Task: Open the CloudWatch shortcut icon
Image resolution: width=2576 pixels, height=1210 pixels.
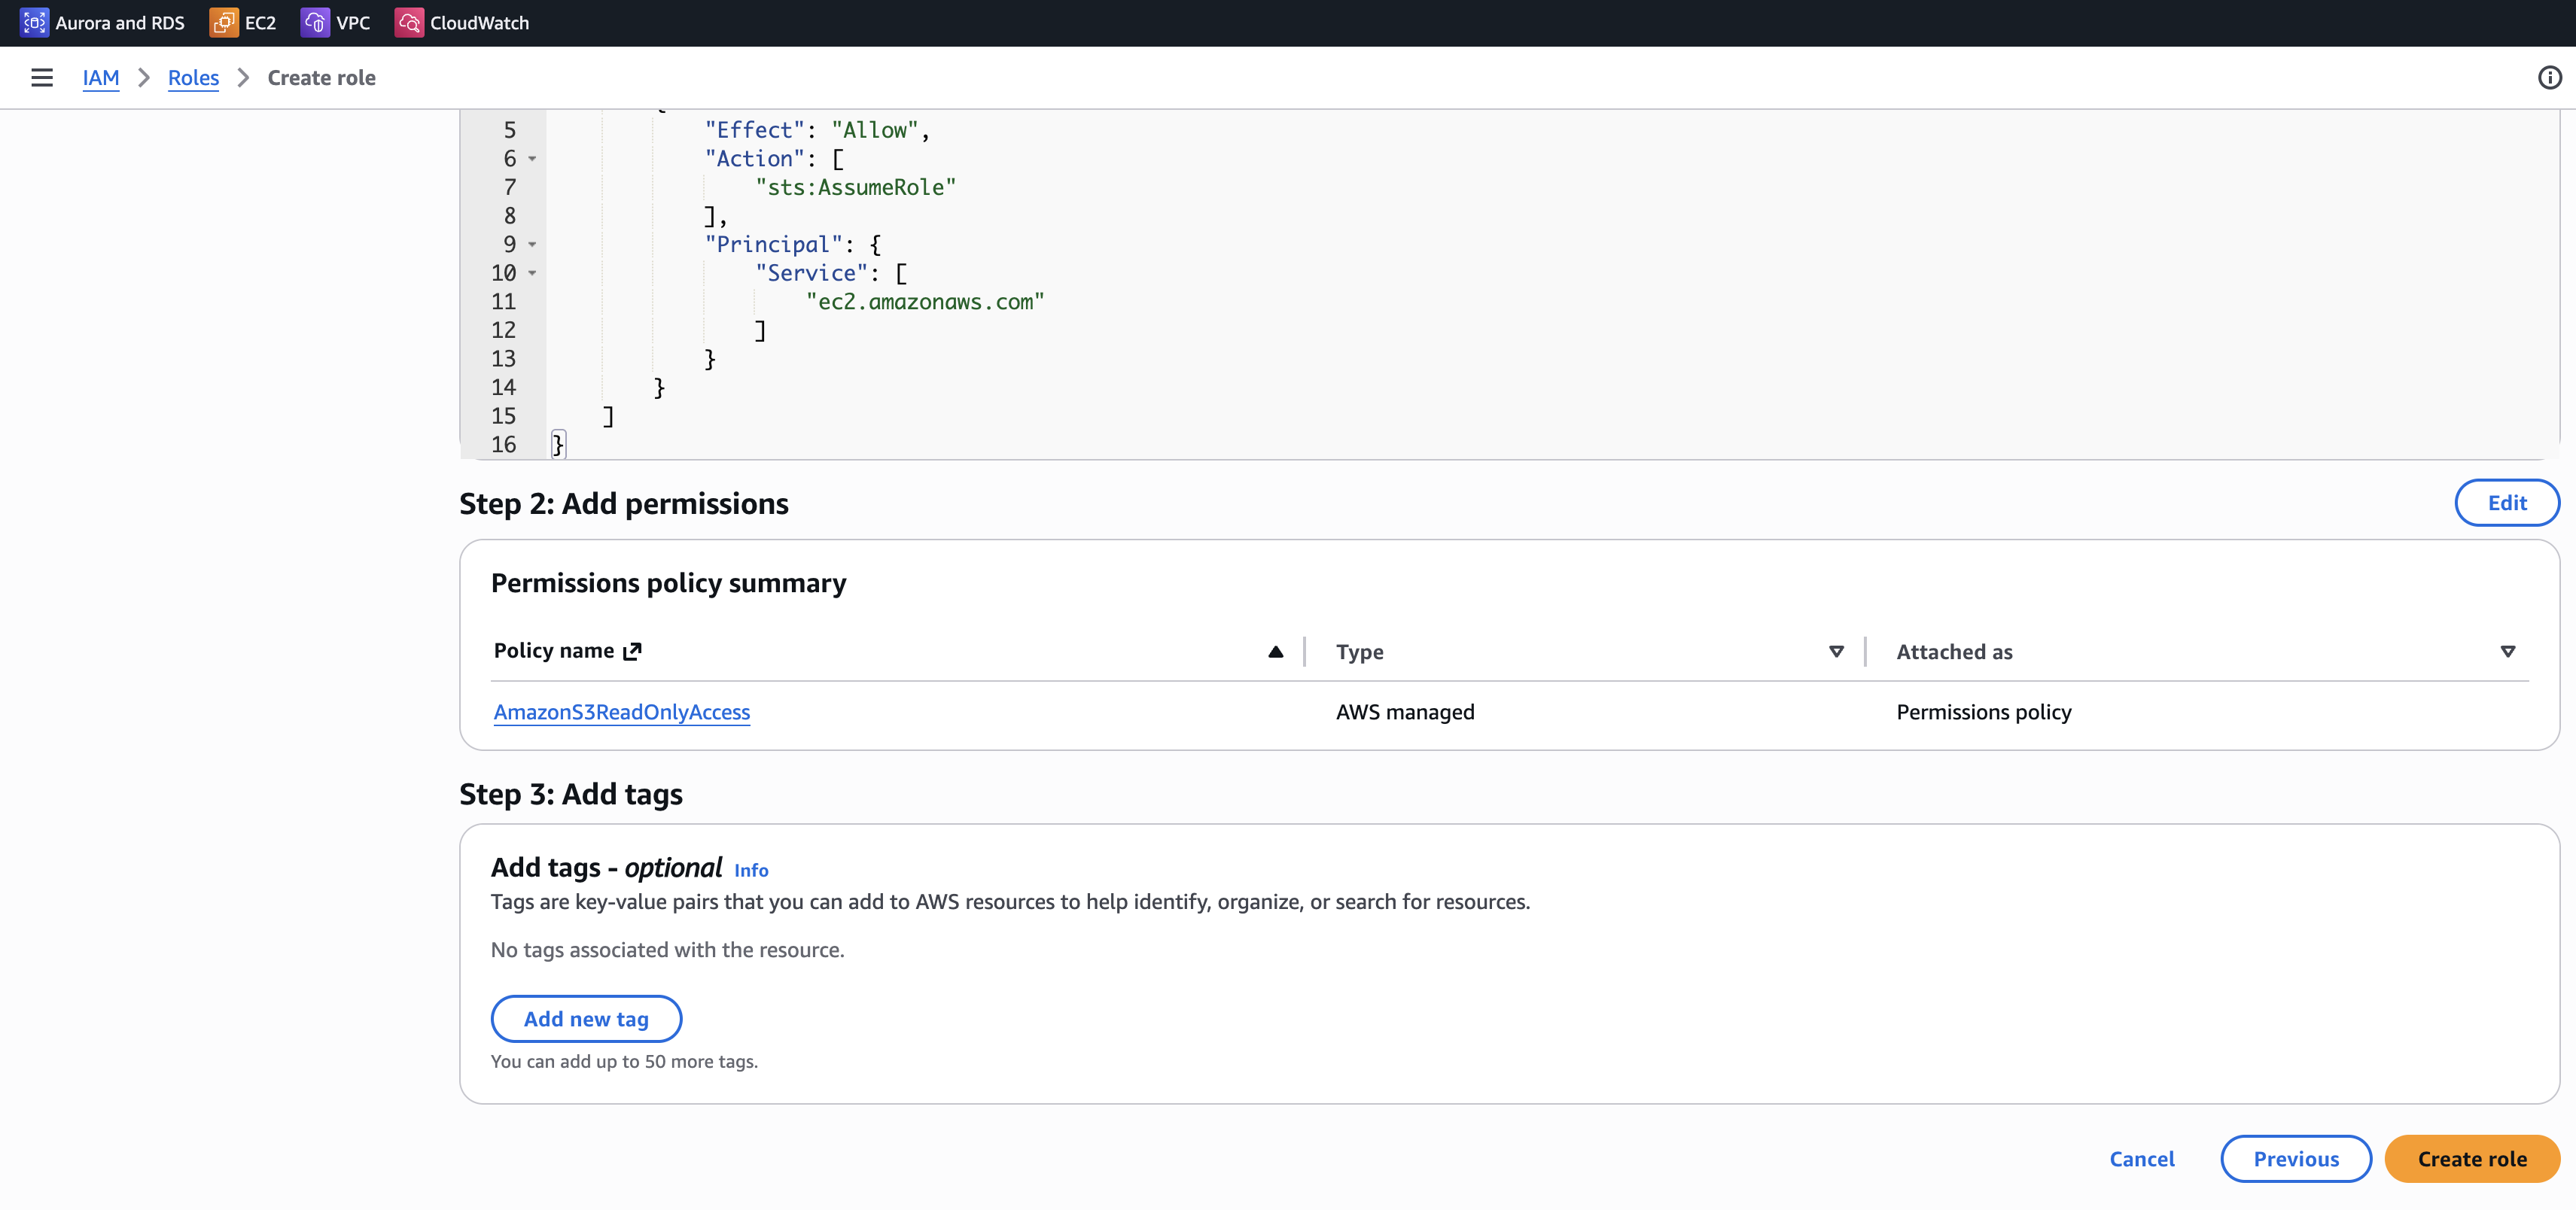Action: coord(409,22)
